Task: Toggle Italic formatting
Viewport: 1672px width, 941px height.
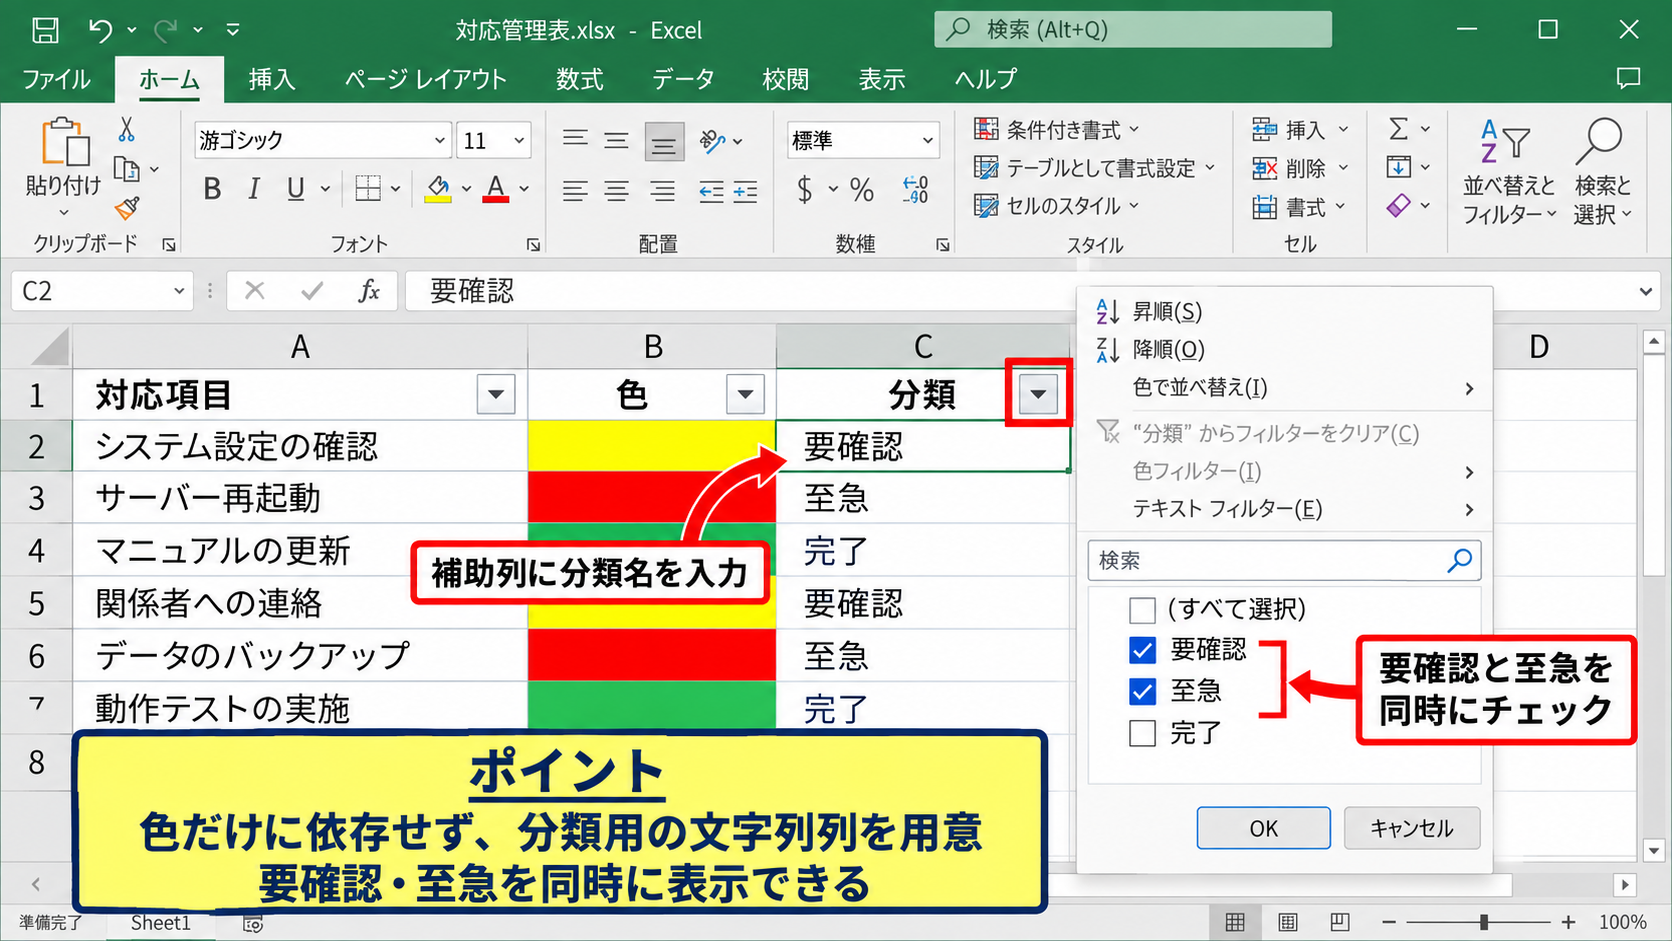Action: click(x=254, y=189)
